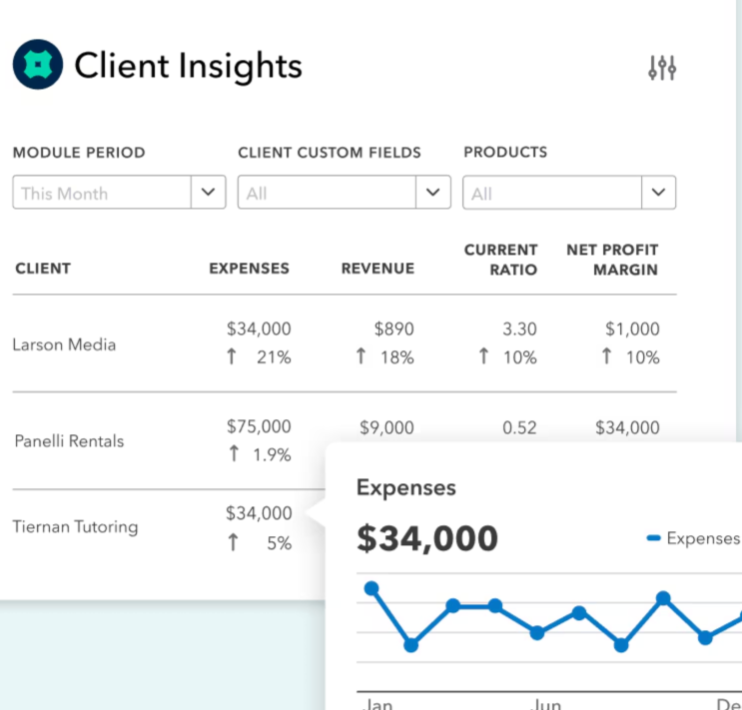
Task: Select Panelli Rentals expenses $75,000 value
Action: (x=259, y=426)
